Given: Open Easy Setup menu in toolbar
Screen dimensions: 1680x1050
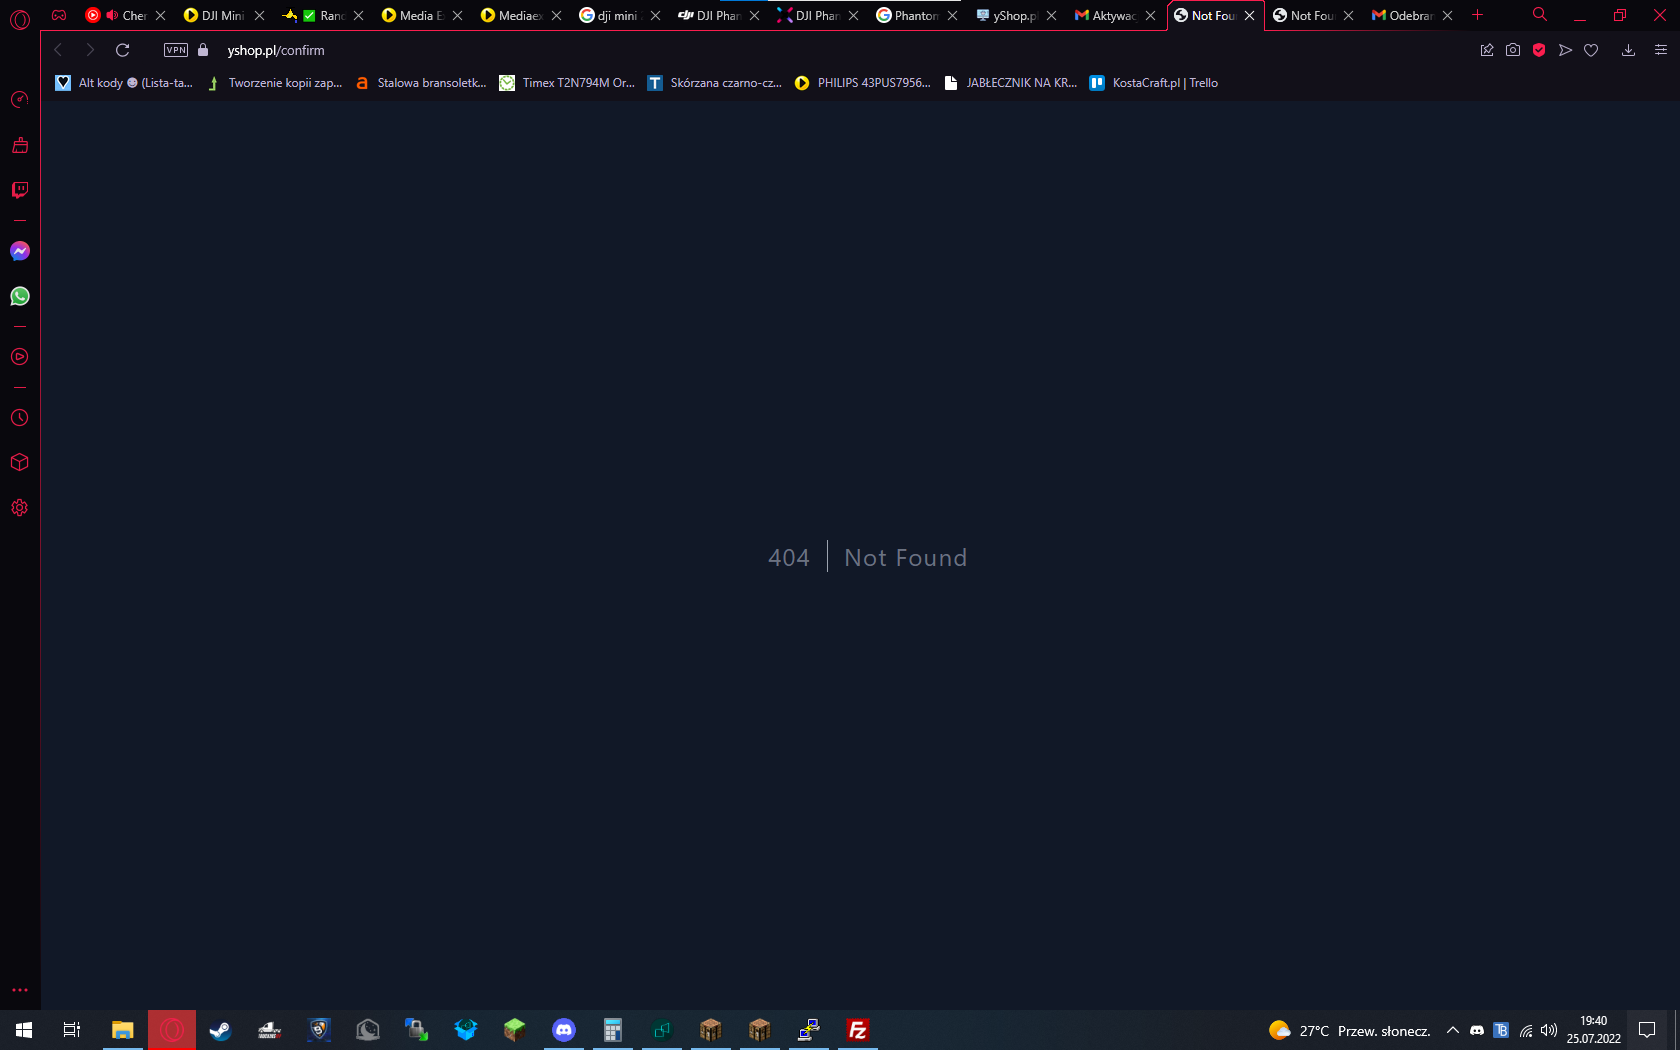Looking at the screenshot, I should (x=1660, y=50).
